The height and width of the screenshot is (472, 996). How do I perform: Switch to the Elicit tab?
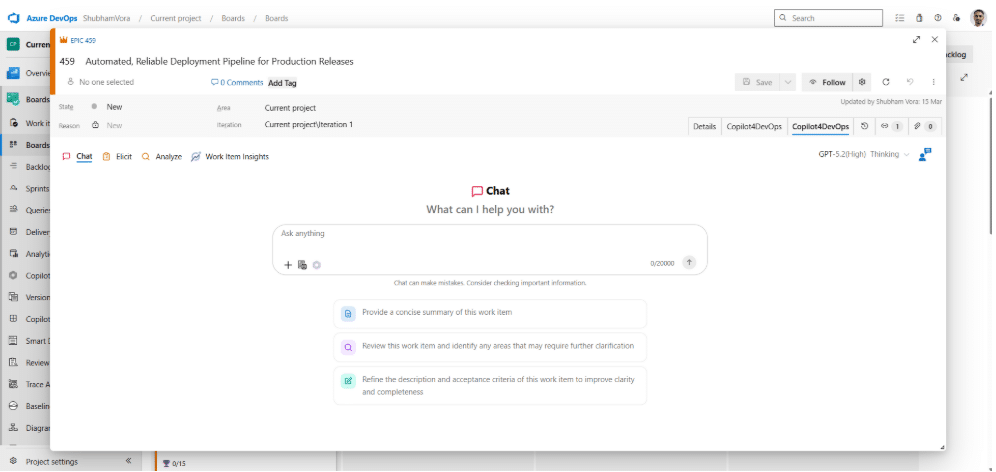point(117,157)
